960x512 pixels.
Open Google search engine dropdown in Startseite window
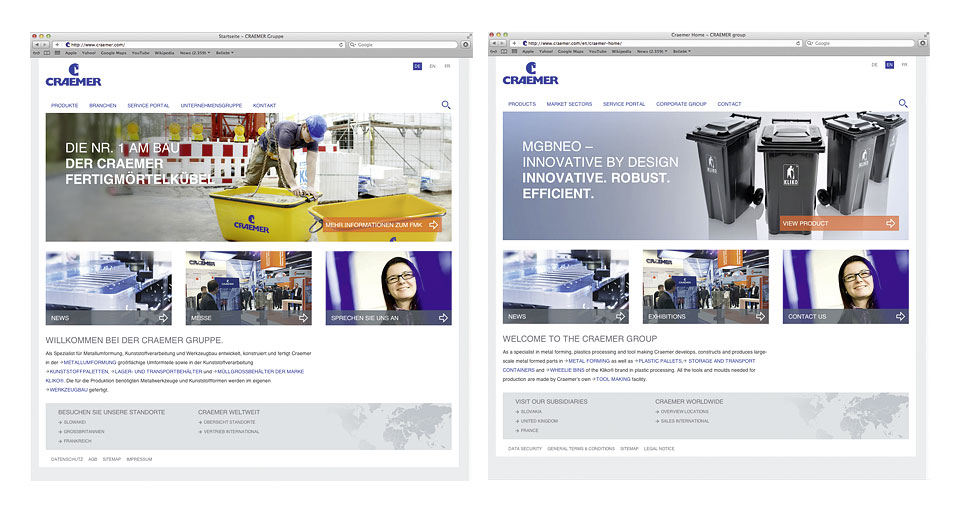click(353, 45)
